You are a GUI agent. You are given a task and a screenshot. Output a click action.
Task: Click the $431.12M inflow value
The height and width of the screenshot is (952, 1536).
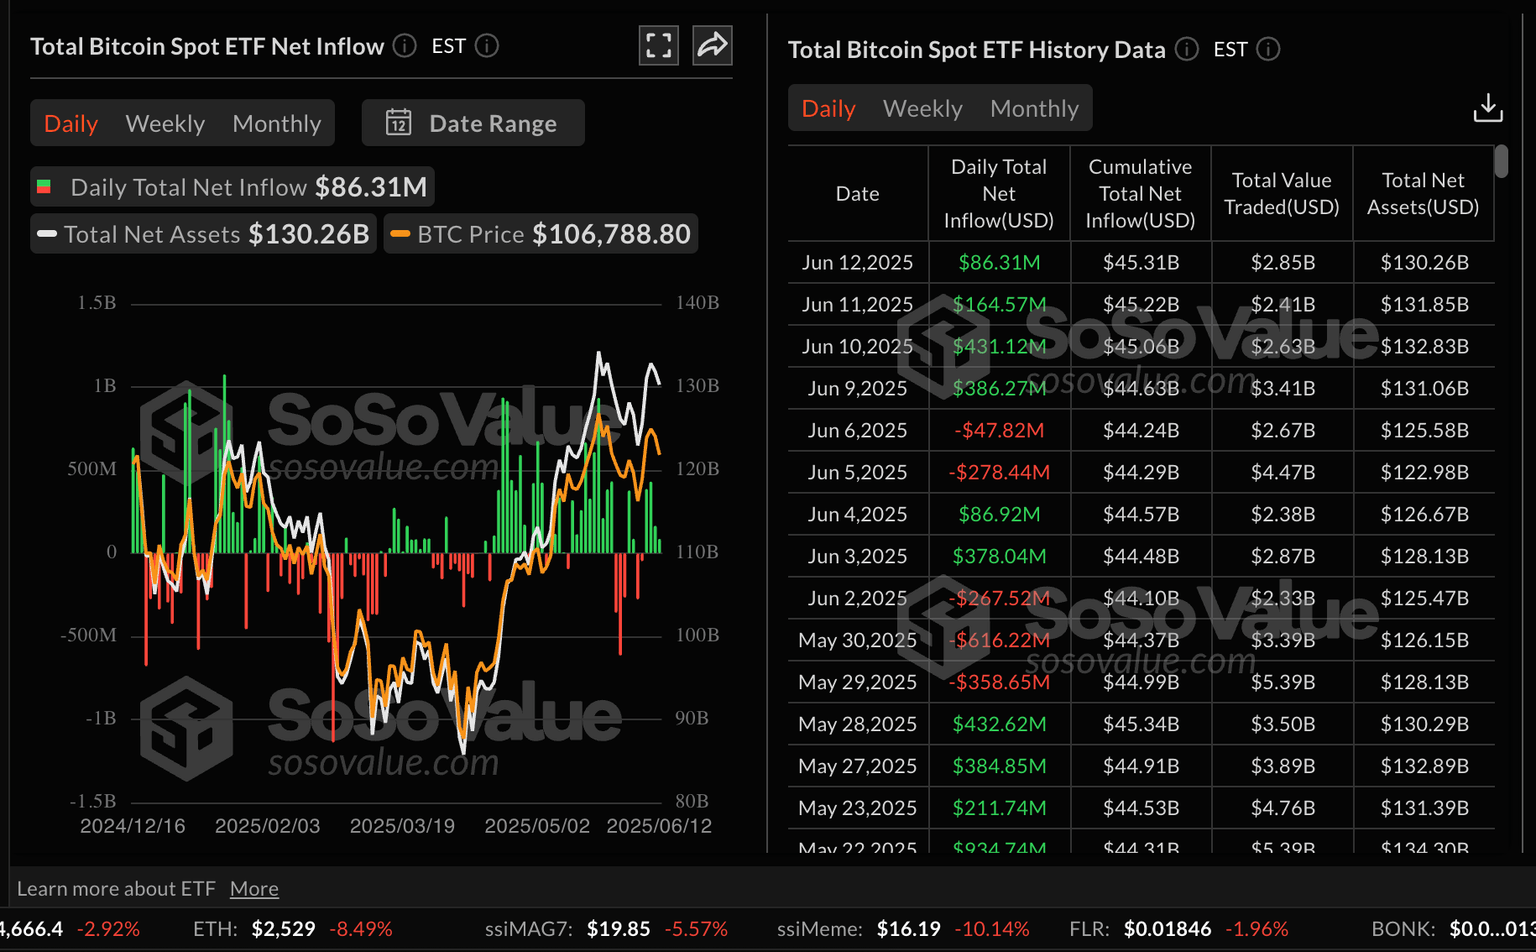tap(999, 346)
